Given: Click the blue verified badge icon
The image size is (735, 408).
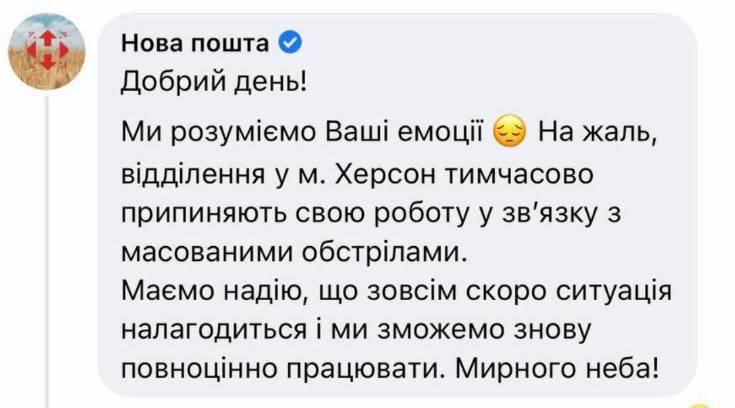Looking at the screenshot, I should (x=289, y=43).
